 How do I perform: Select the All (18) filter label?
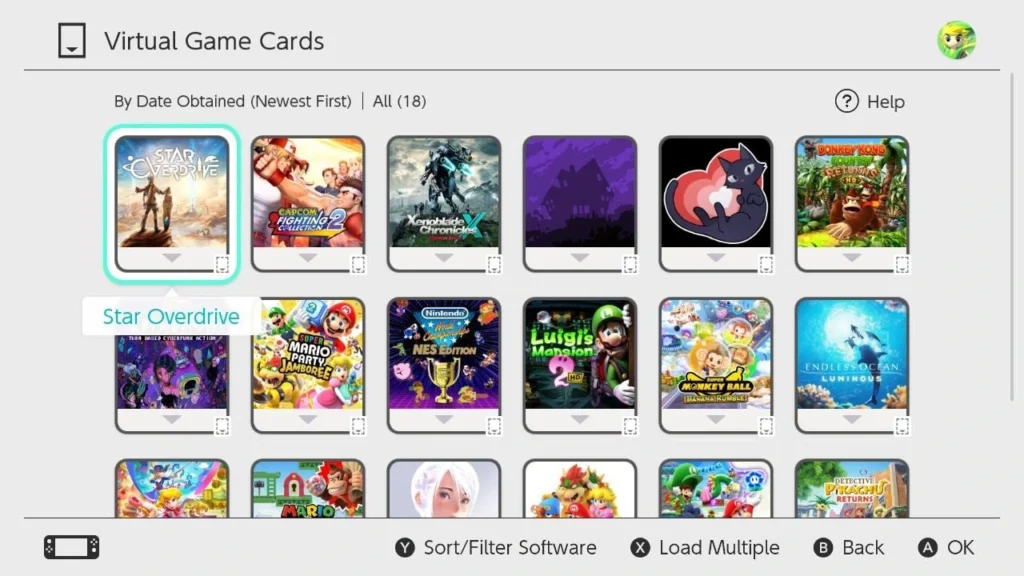coord(399,101)
